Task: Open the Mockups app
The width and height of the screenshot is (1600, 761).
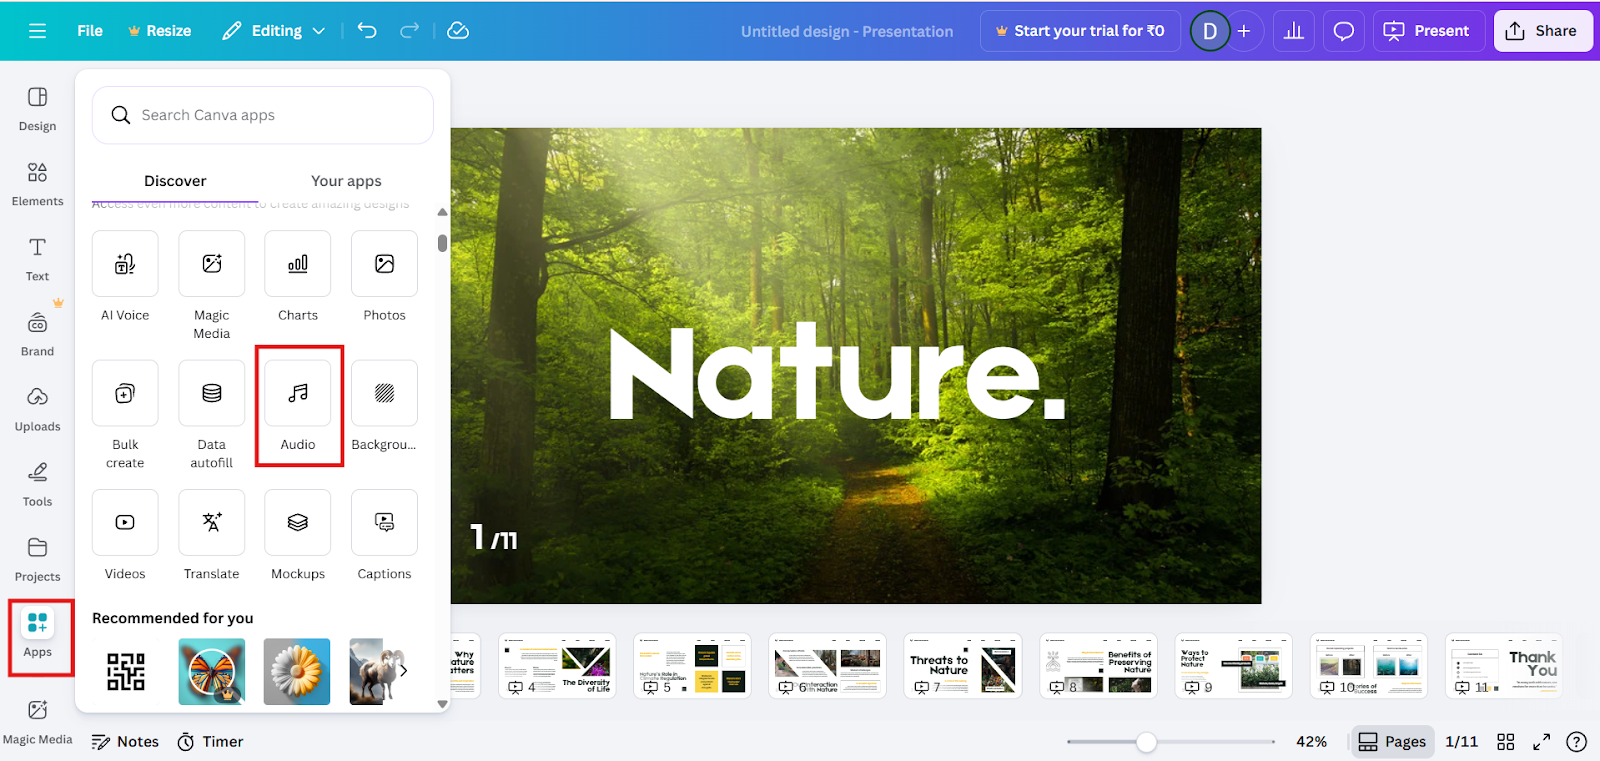Action: click(x=298, y=535)
